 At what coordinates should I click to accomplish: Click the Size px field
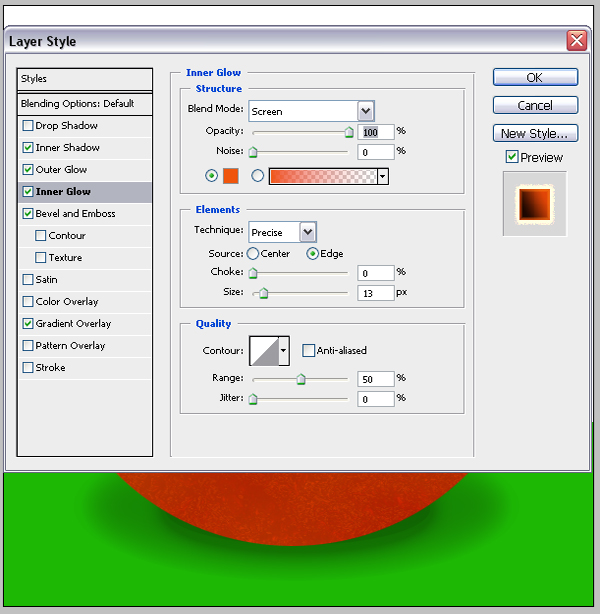(x=376, y=293)
